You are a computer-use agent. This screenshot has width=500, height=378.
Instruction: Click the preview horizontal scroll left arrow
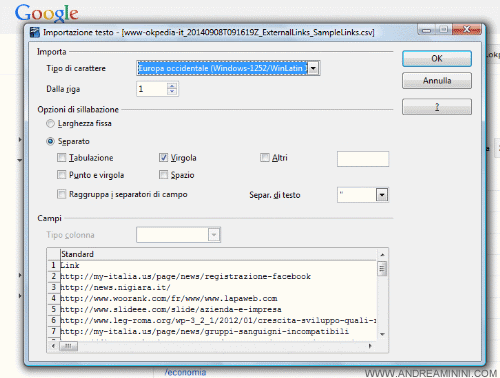53,346
